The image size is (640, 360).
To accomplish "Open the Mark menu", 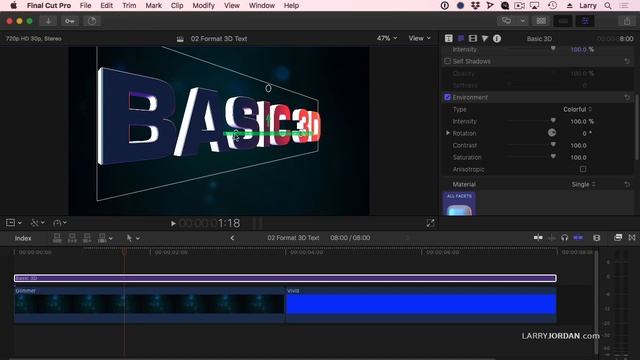I will [153, 6].
